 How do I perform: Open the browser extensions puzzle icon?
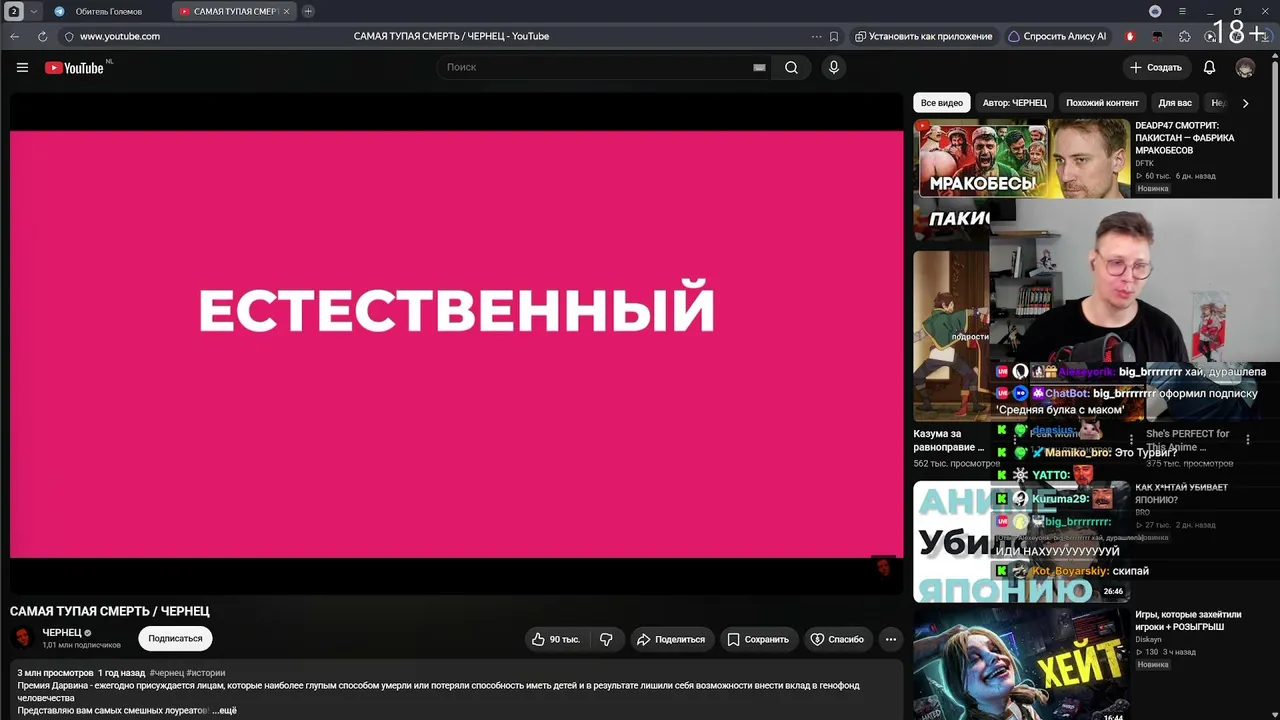pos(1185,36)
